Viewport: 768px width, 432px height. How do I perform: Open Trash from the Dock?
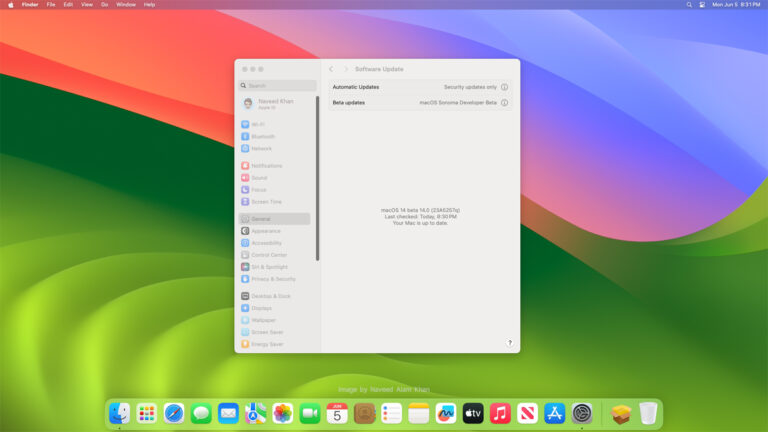tap(648, 413)
